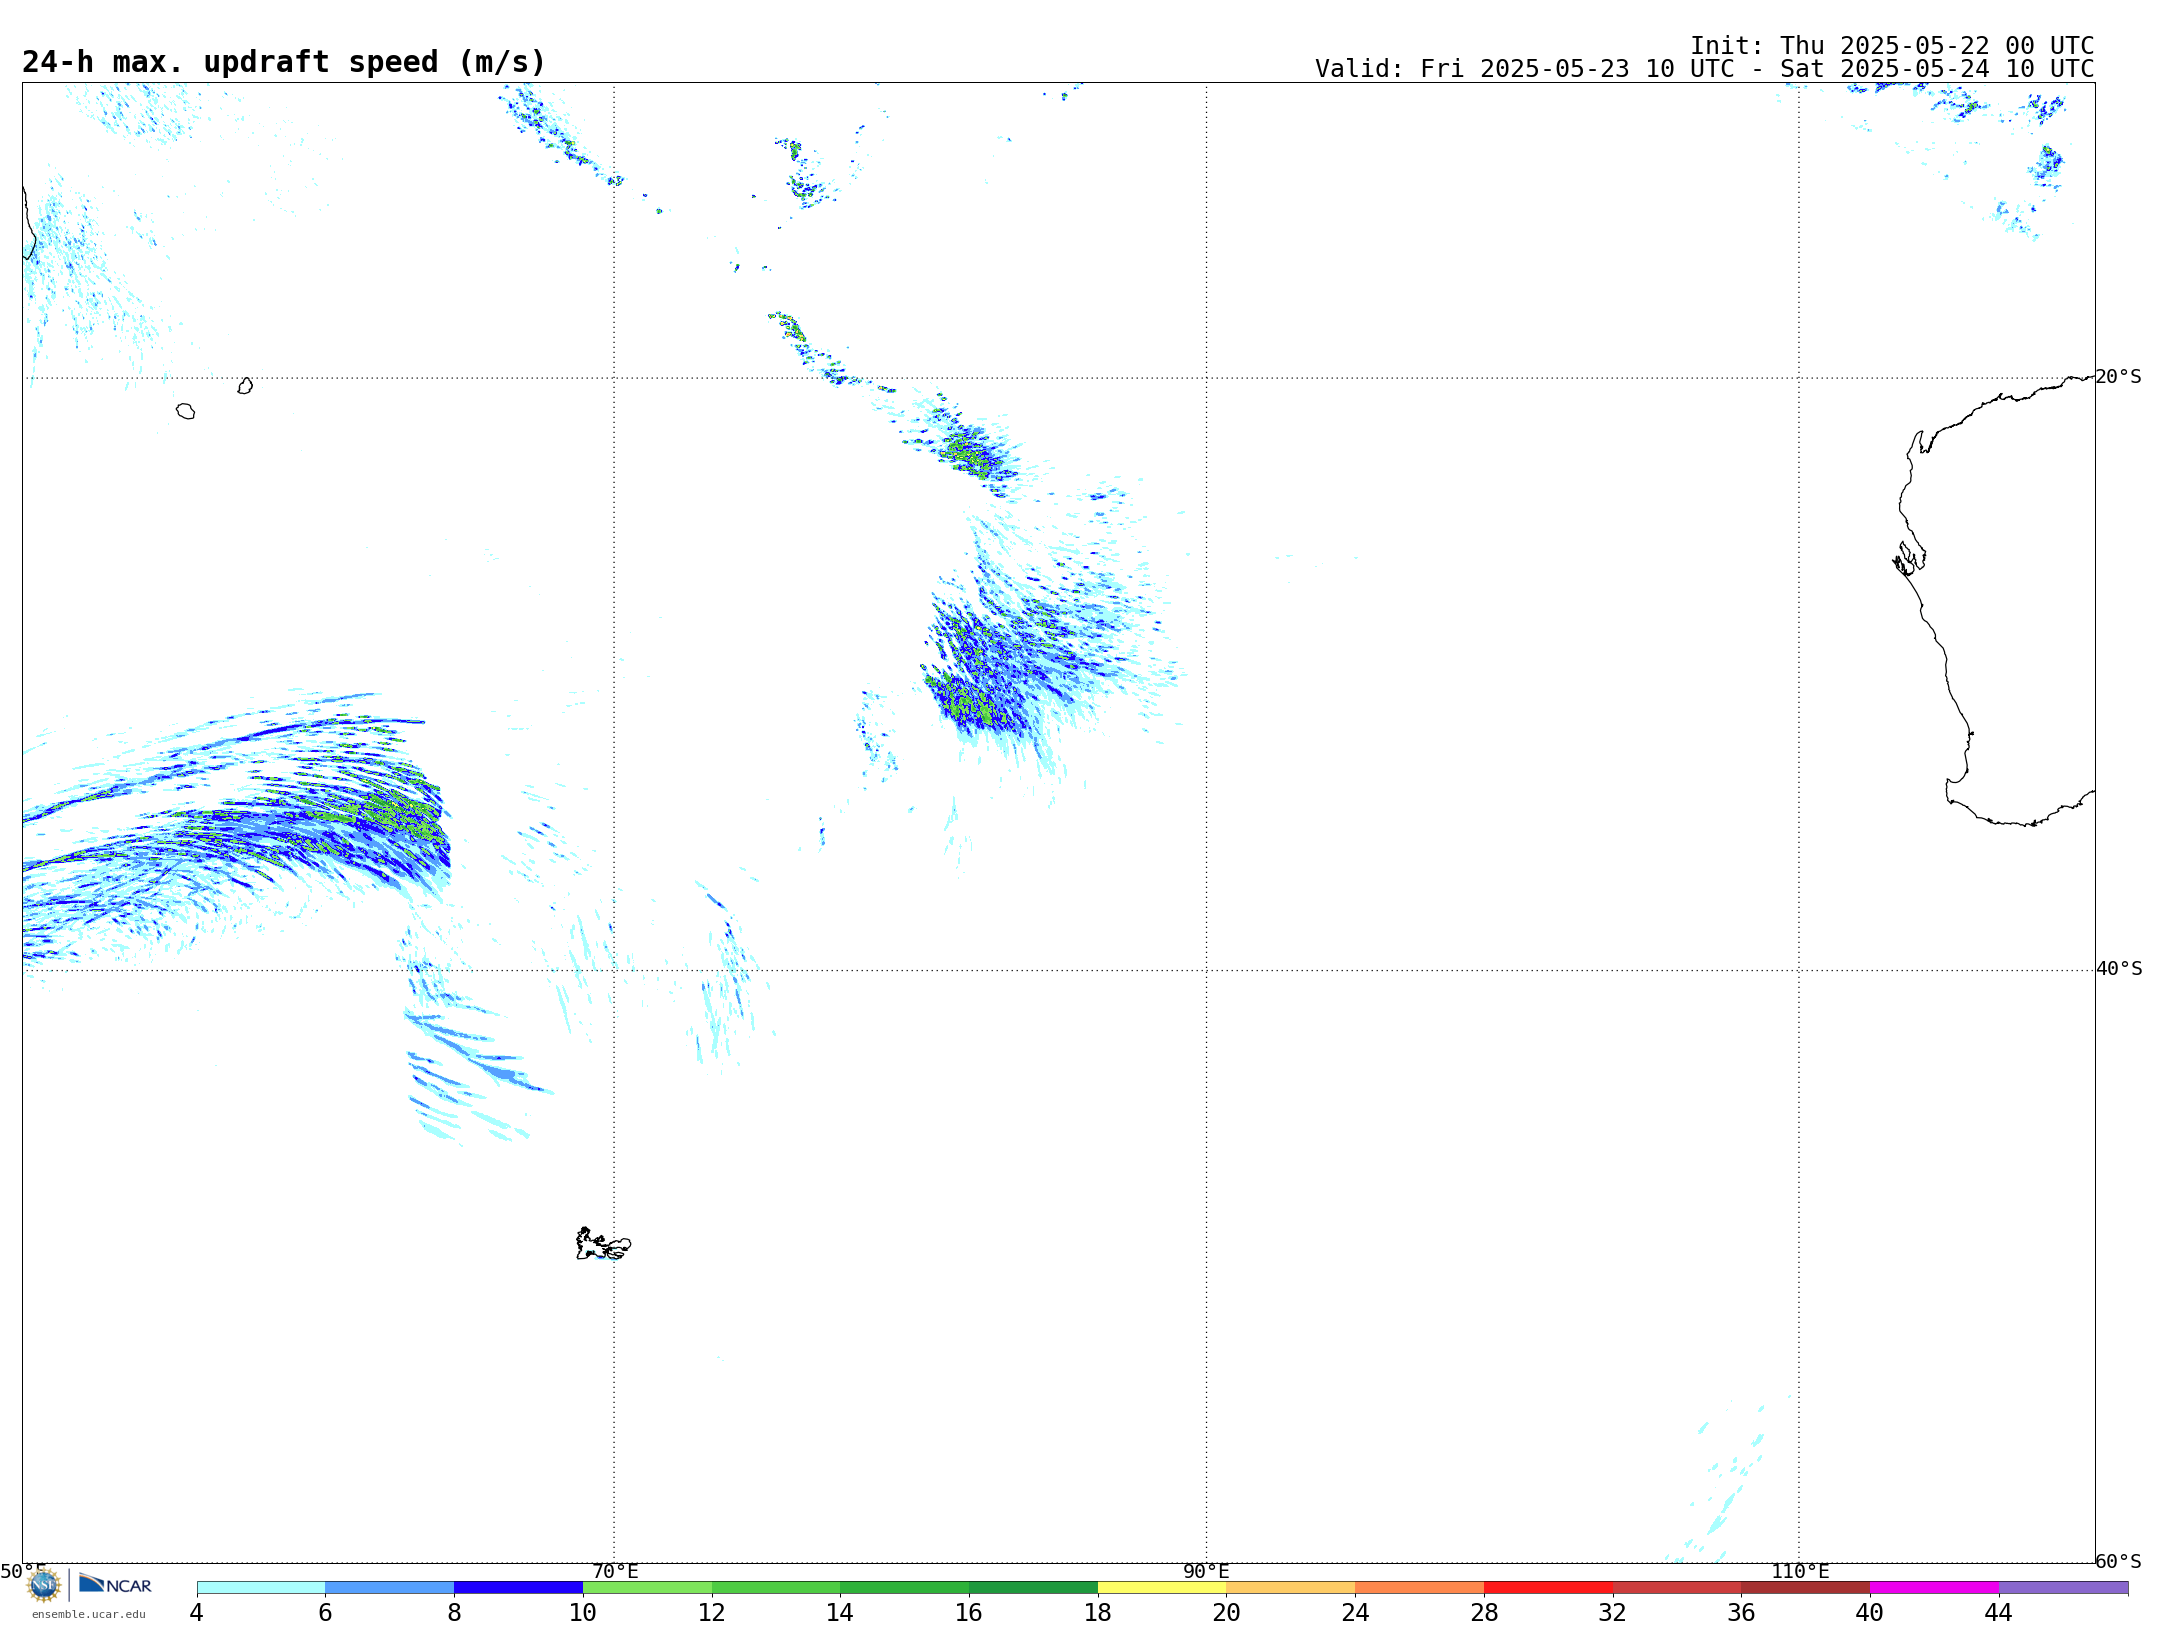Select the light orange 20–24 colorbar swatch

coord(1291,1588)
